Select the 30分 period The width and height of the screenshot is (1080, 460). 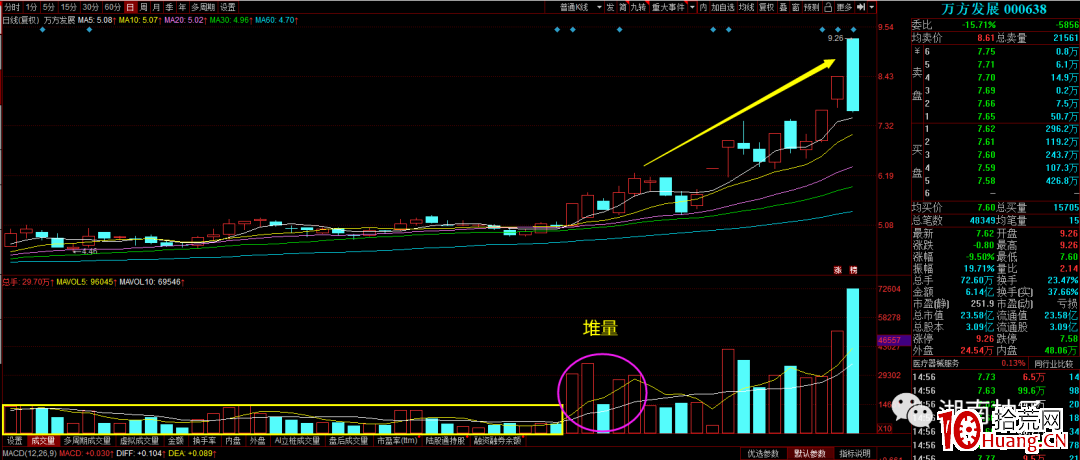(90, 8)
